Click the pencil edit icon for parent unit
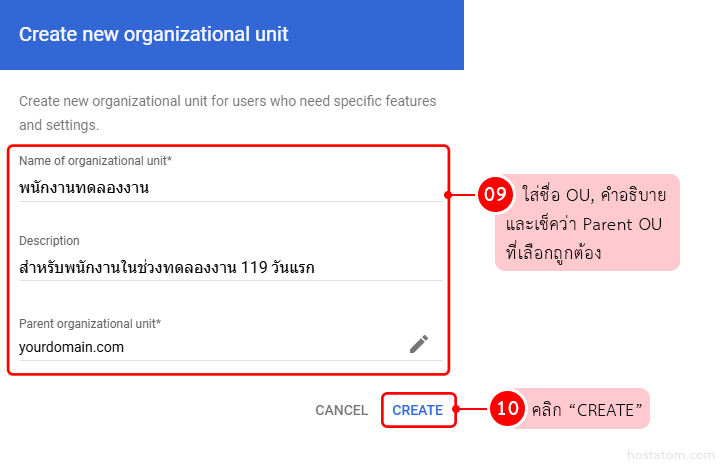The width and height of the screenshot is (720, 464). tap(419, 344)
